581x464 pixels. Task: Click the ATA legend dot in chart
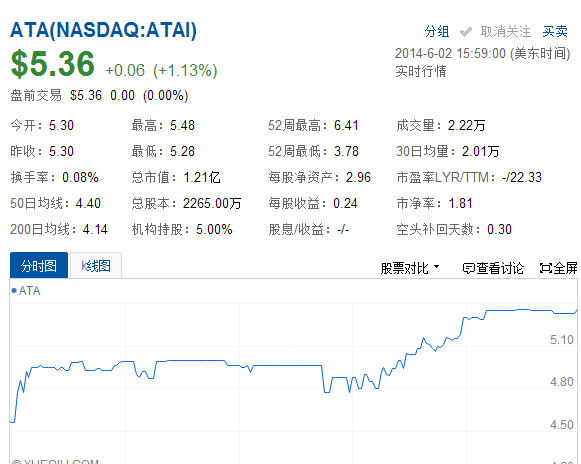14,291
